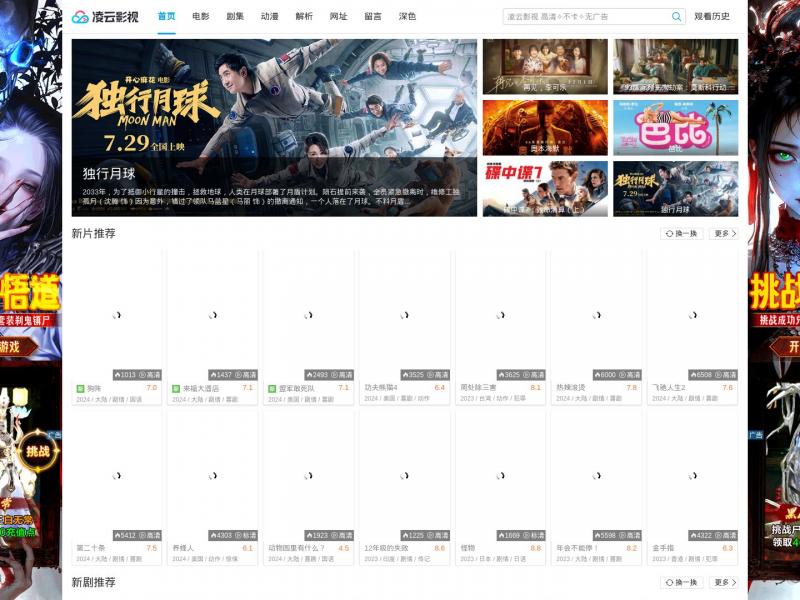Go to the 电影 section
This screenshot has width=800, height=600.
tap(201, 16)
